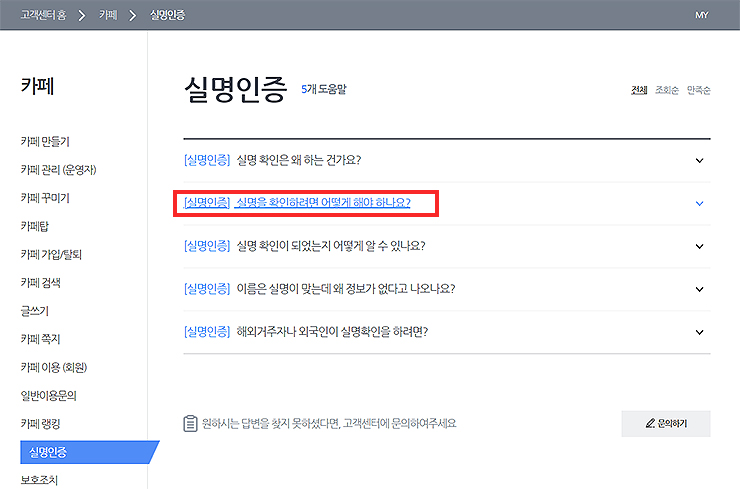Click the '5개 도움말' count text
Screen dimensions: 740x489
tap(324, 89)
